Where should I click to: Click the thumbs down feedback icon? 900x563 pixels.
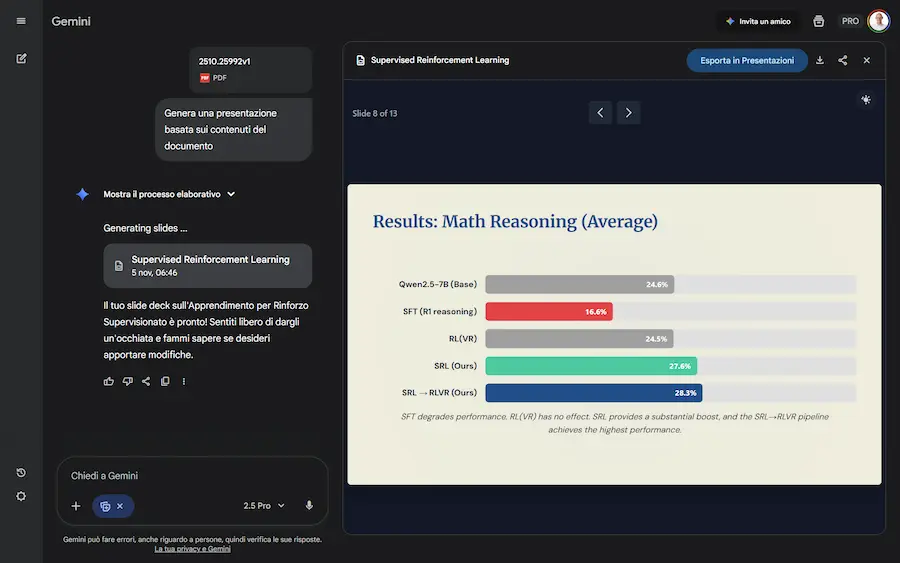tap(127, 381)
